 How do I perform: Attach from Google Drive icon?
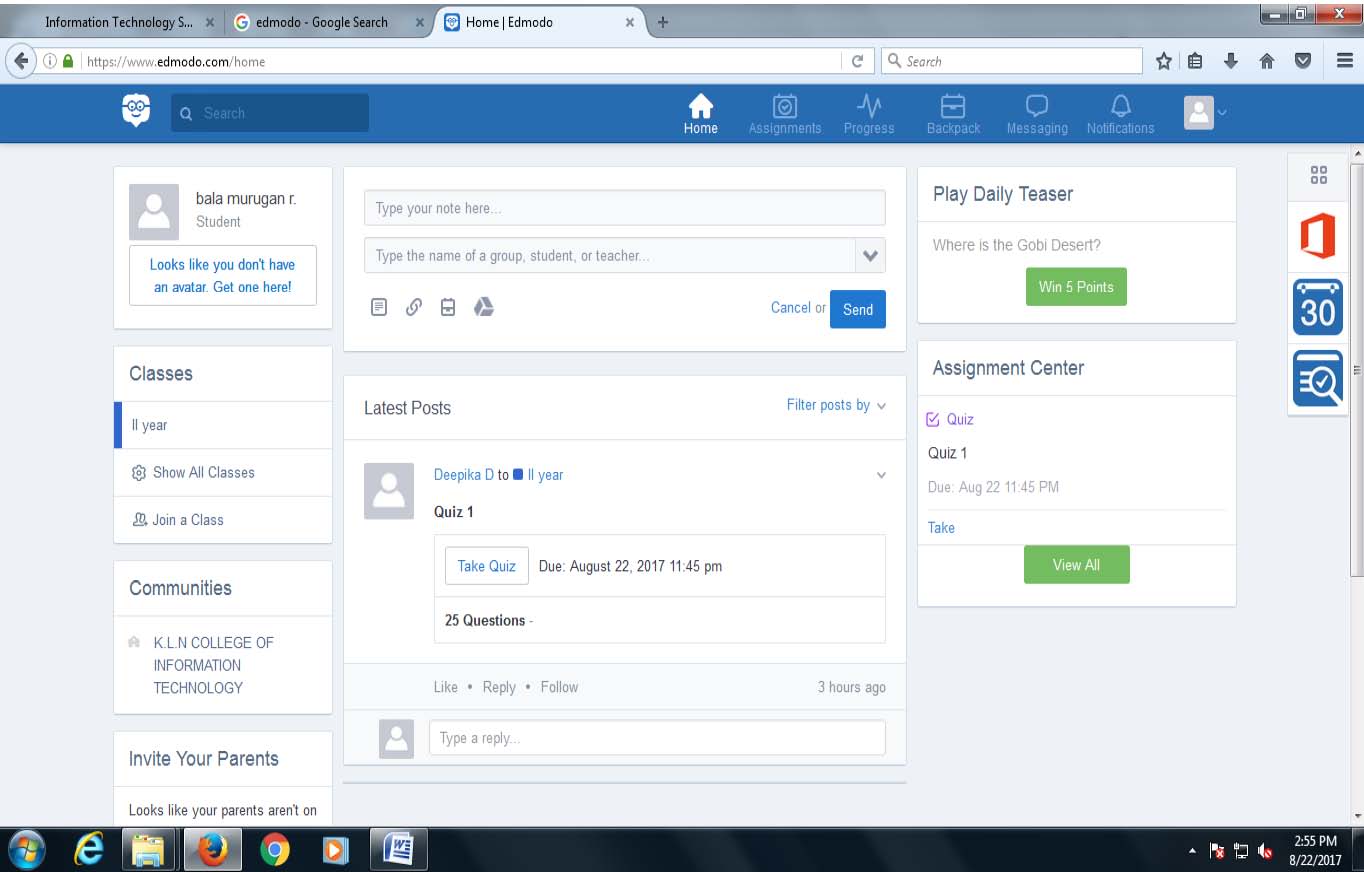(x=484, y=308)
